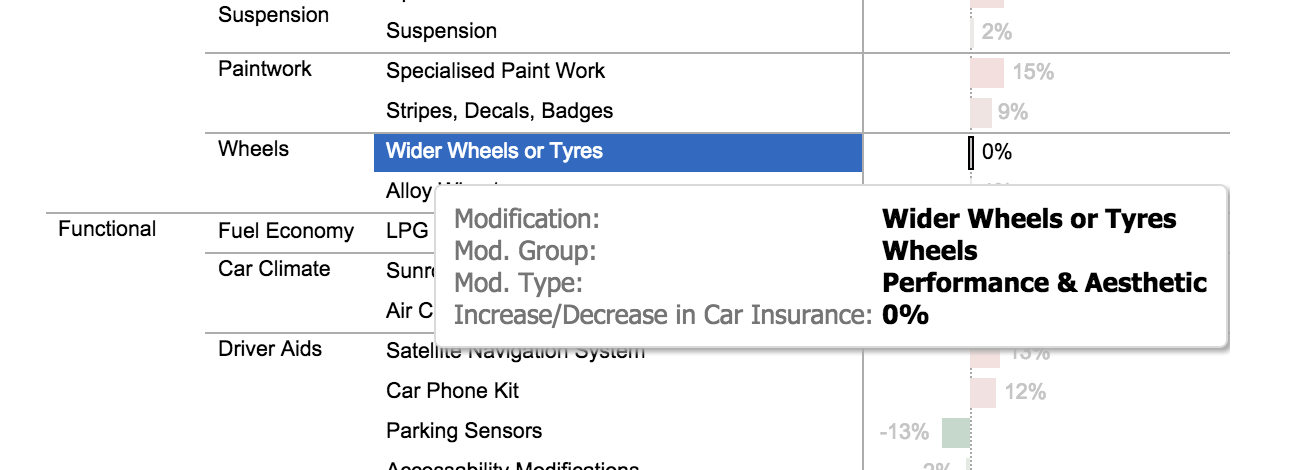Click the Paintwork group header
Viewport: 1298px width, 470px height.
click(265, 69)
